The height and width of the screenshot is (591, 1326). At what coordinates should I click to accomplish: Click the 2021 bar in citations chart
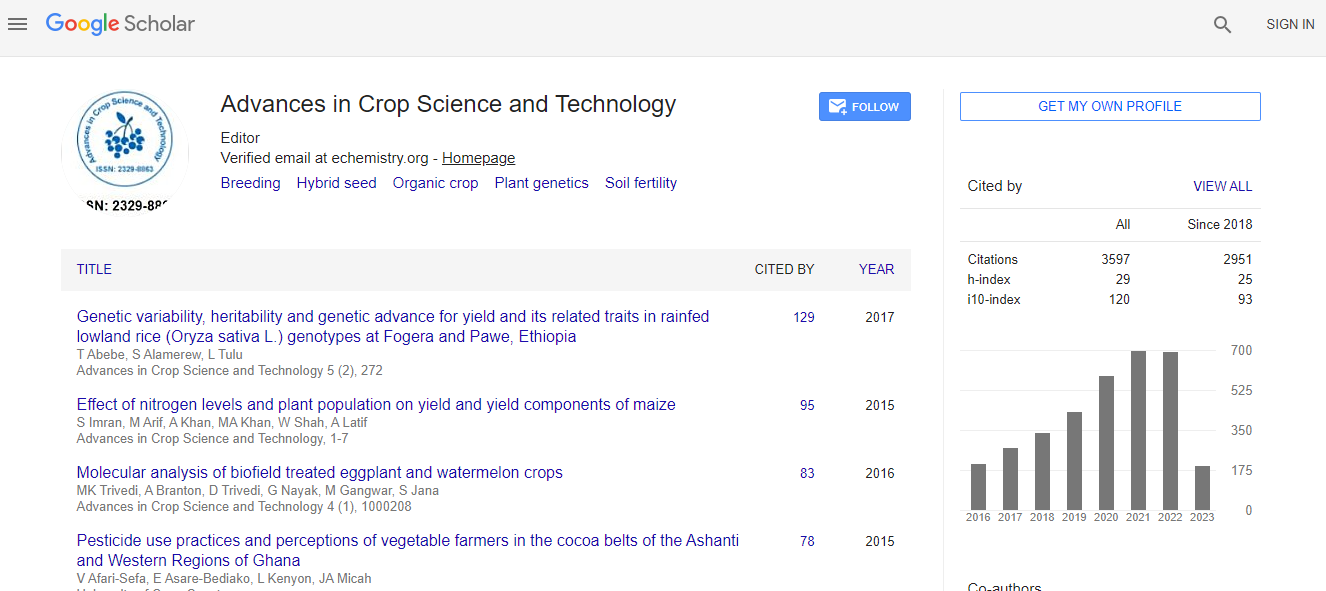1138,430
